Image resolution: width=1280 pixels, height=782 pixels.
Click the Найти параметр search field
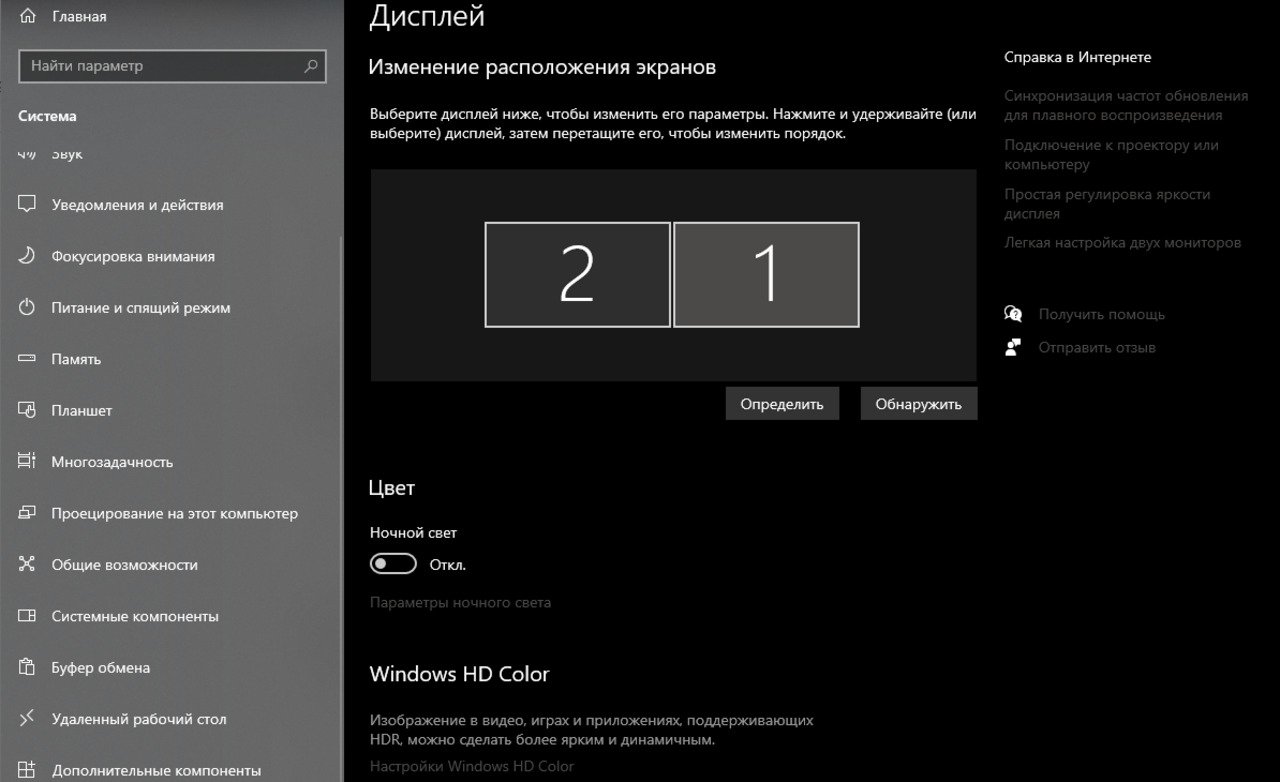coord(173,66)
